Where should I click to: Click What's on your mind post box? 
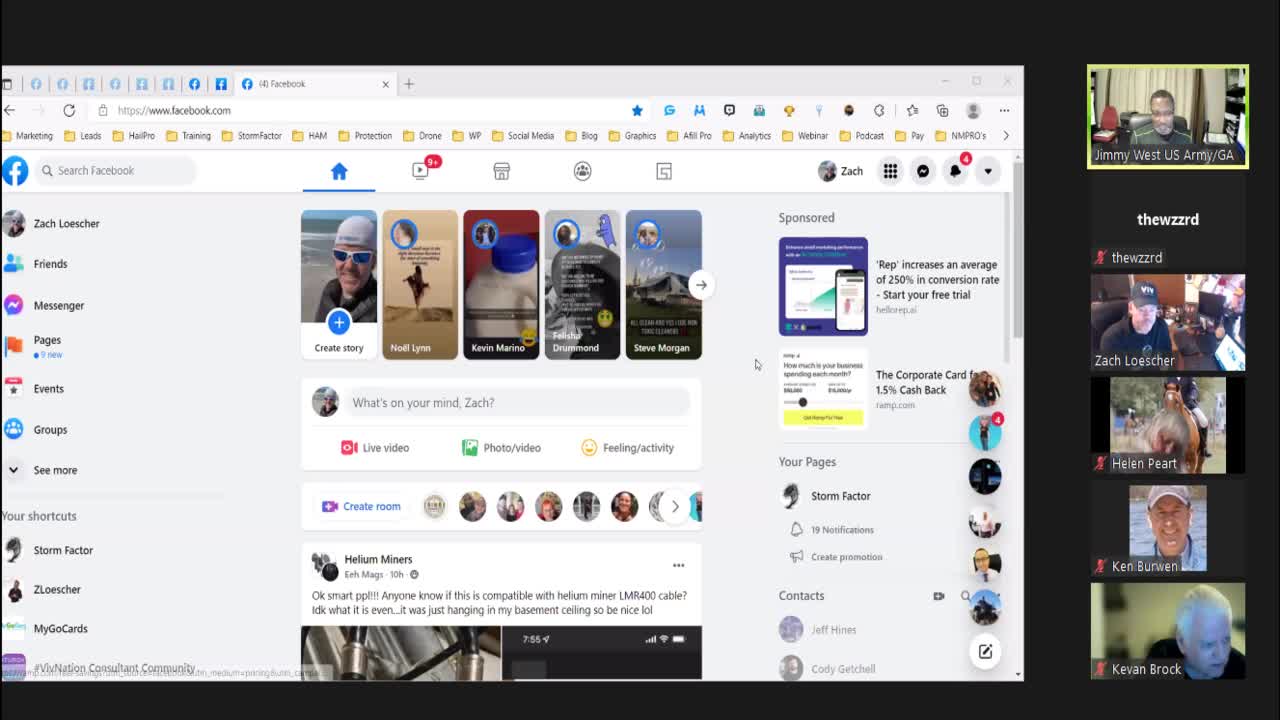pyautogui.click(x=518, y=402)
